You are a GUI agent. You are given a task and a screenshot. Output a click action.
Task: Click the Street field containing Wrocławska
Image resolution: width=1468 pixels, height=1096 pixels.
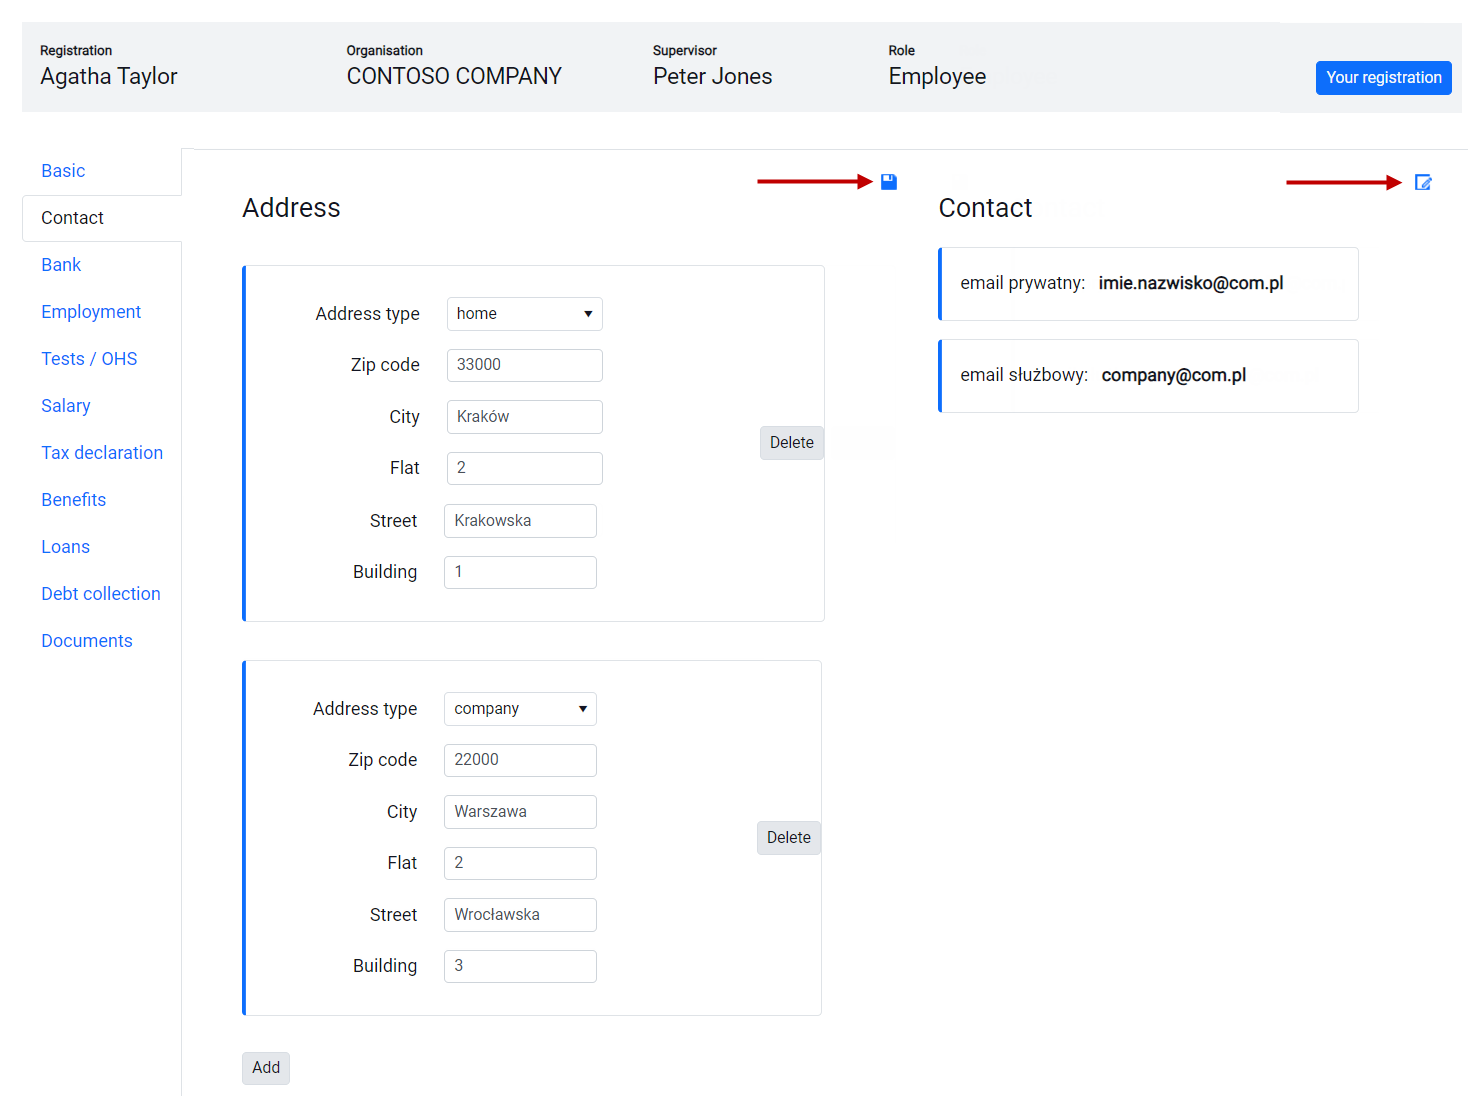click(520, 915)
